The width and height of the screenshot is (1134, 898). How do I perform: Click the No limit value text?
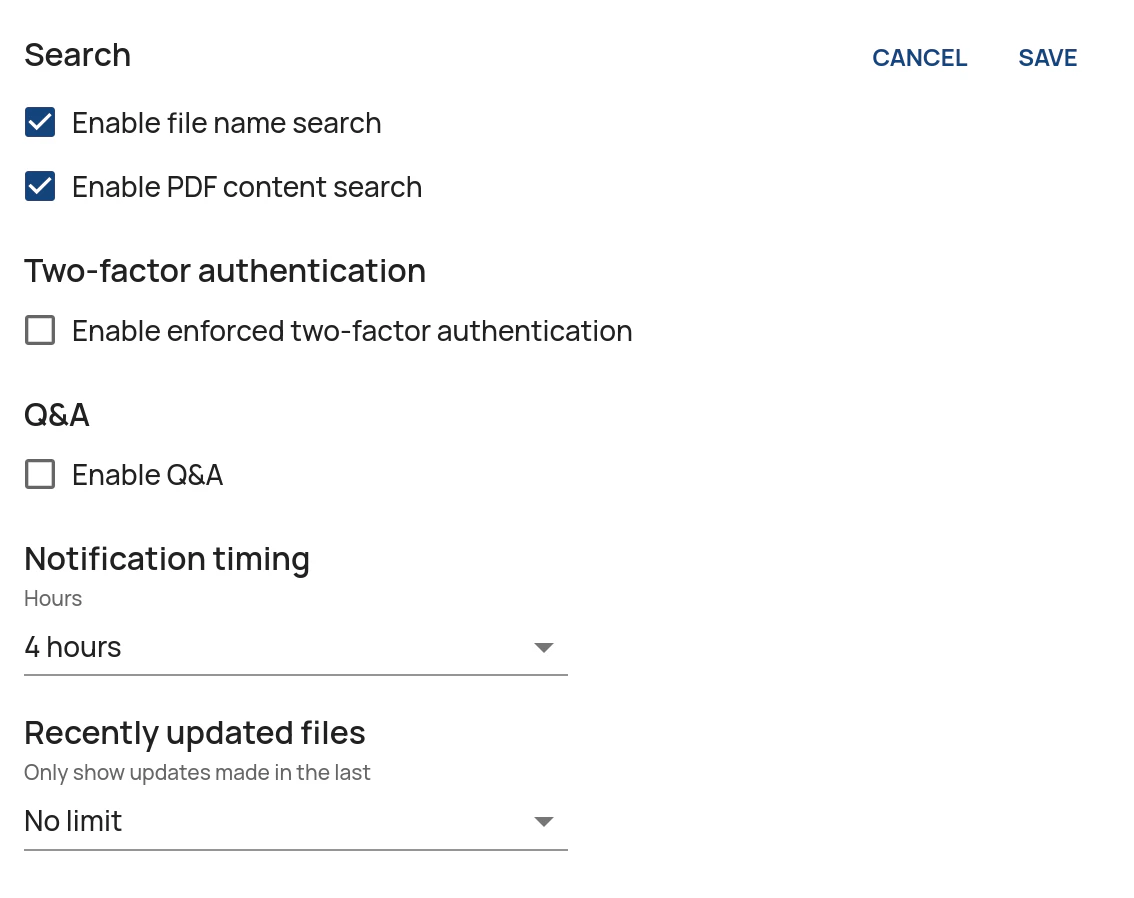pyautogui.click(x=73, y=821)
